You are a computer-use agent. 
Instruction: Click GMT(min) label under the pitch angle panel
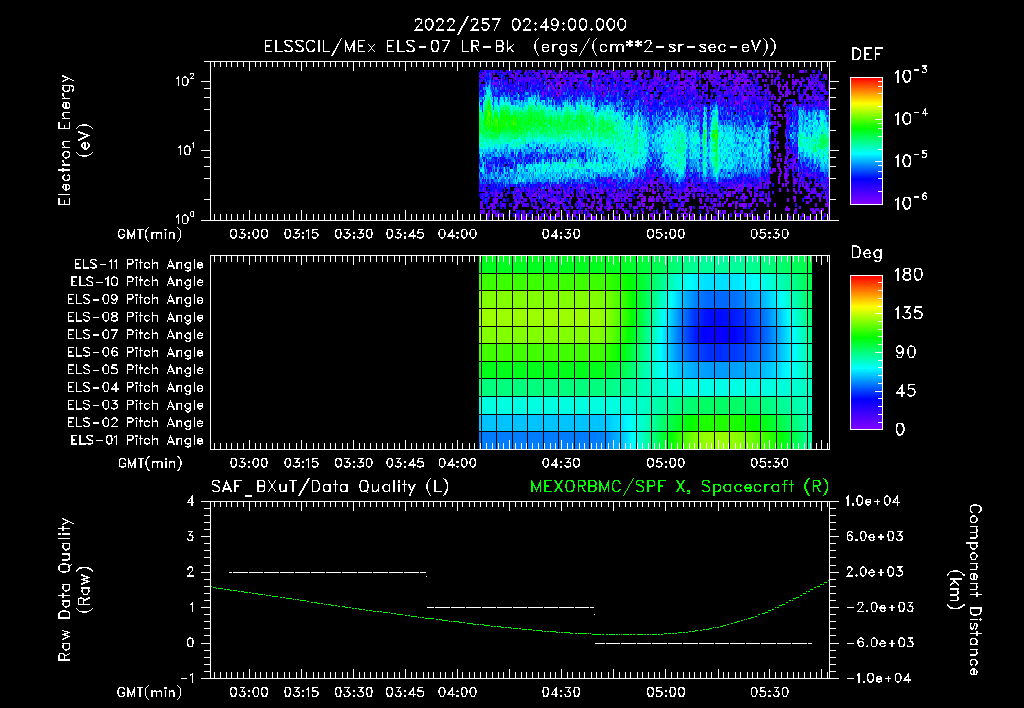click(x=150, y=463)
